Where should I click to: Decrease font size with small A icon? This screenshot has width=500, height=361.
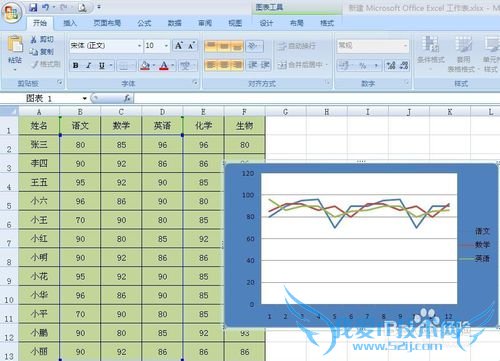click(x=192, y=46)
